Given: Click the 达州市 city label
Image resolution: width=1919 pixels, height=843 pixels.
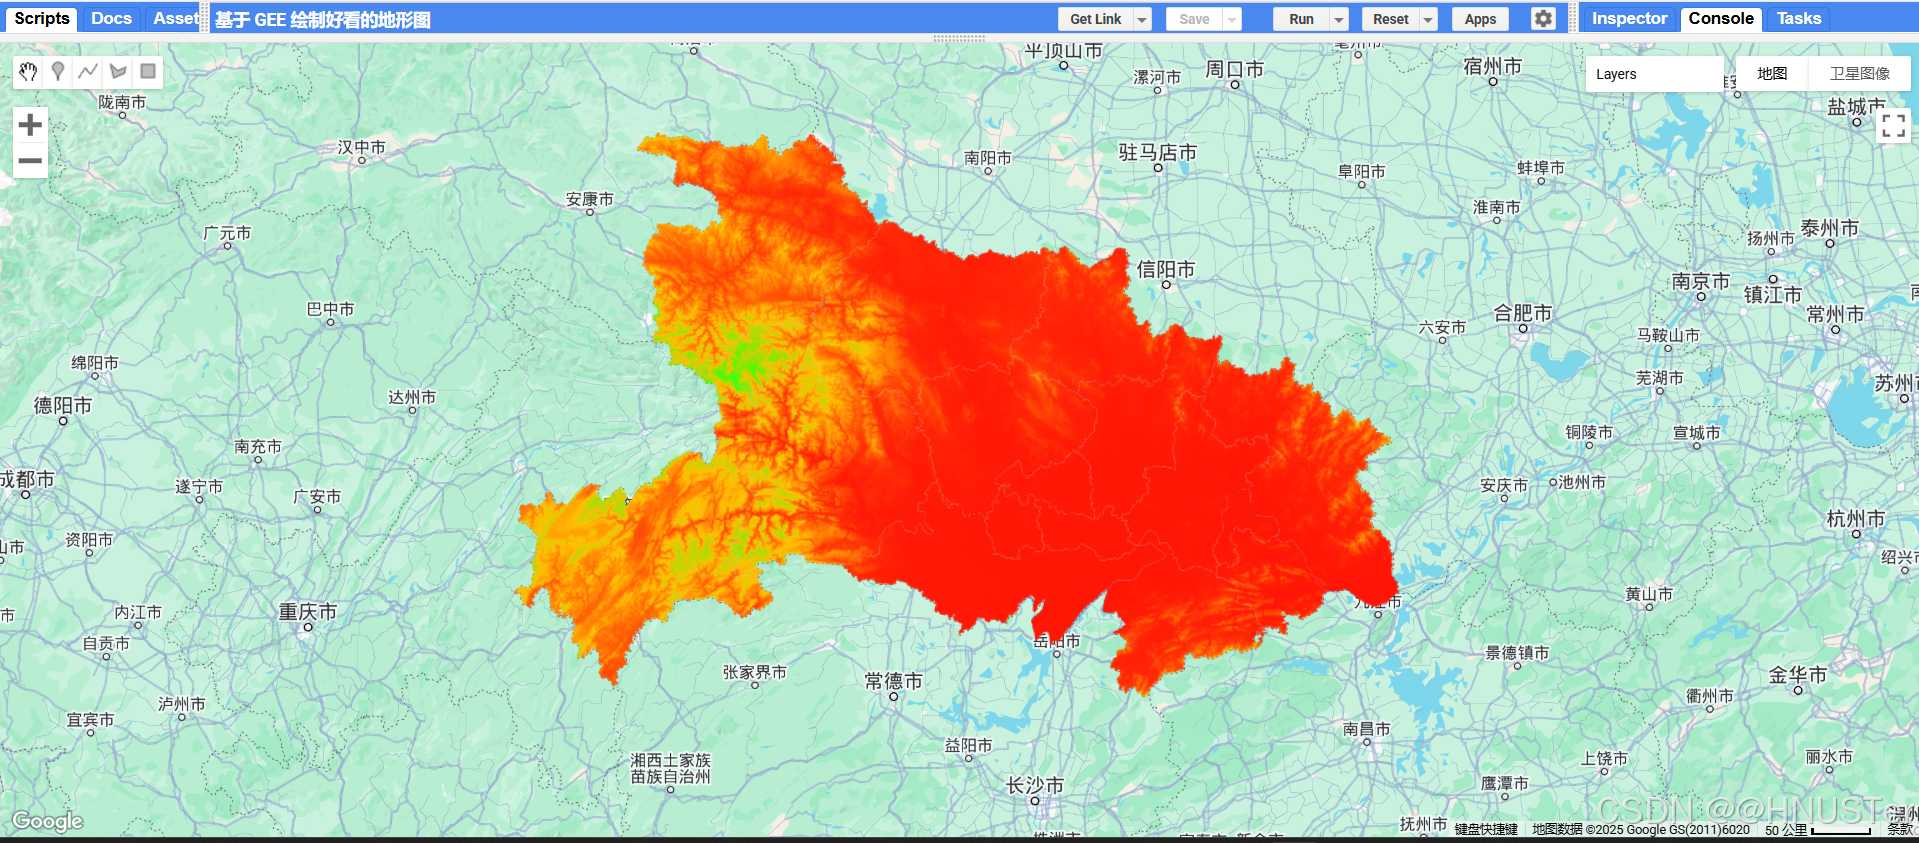Looking at the screenshot, I should click(x=412, y=397).
